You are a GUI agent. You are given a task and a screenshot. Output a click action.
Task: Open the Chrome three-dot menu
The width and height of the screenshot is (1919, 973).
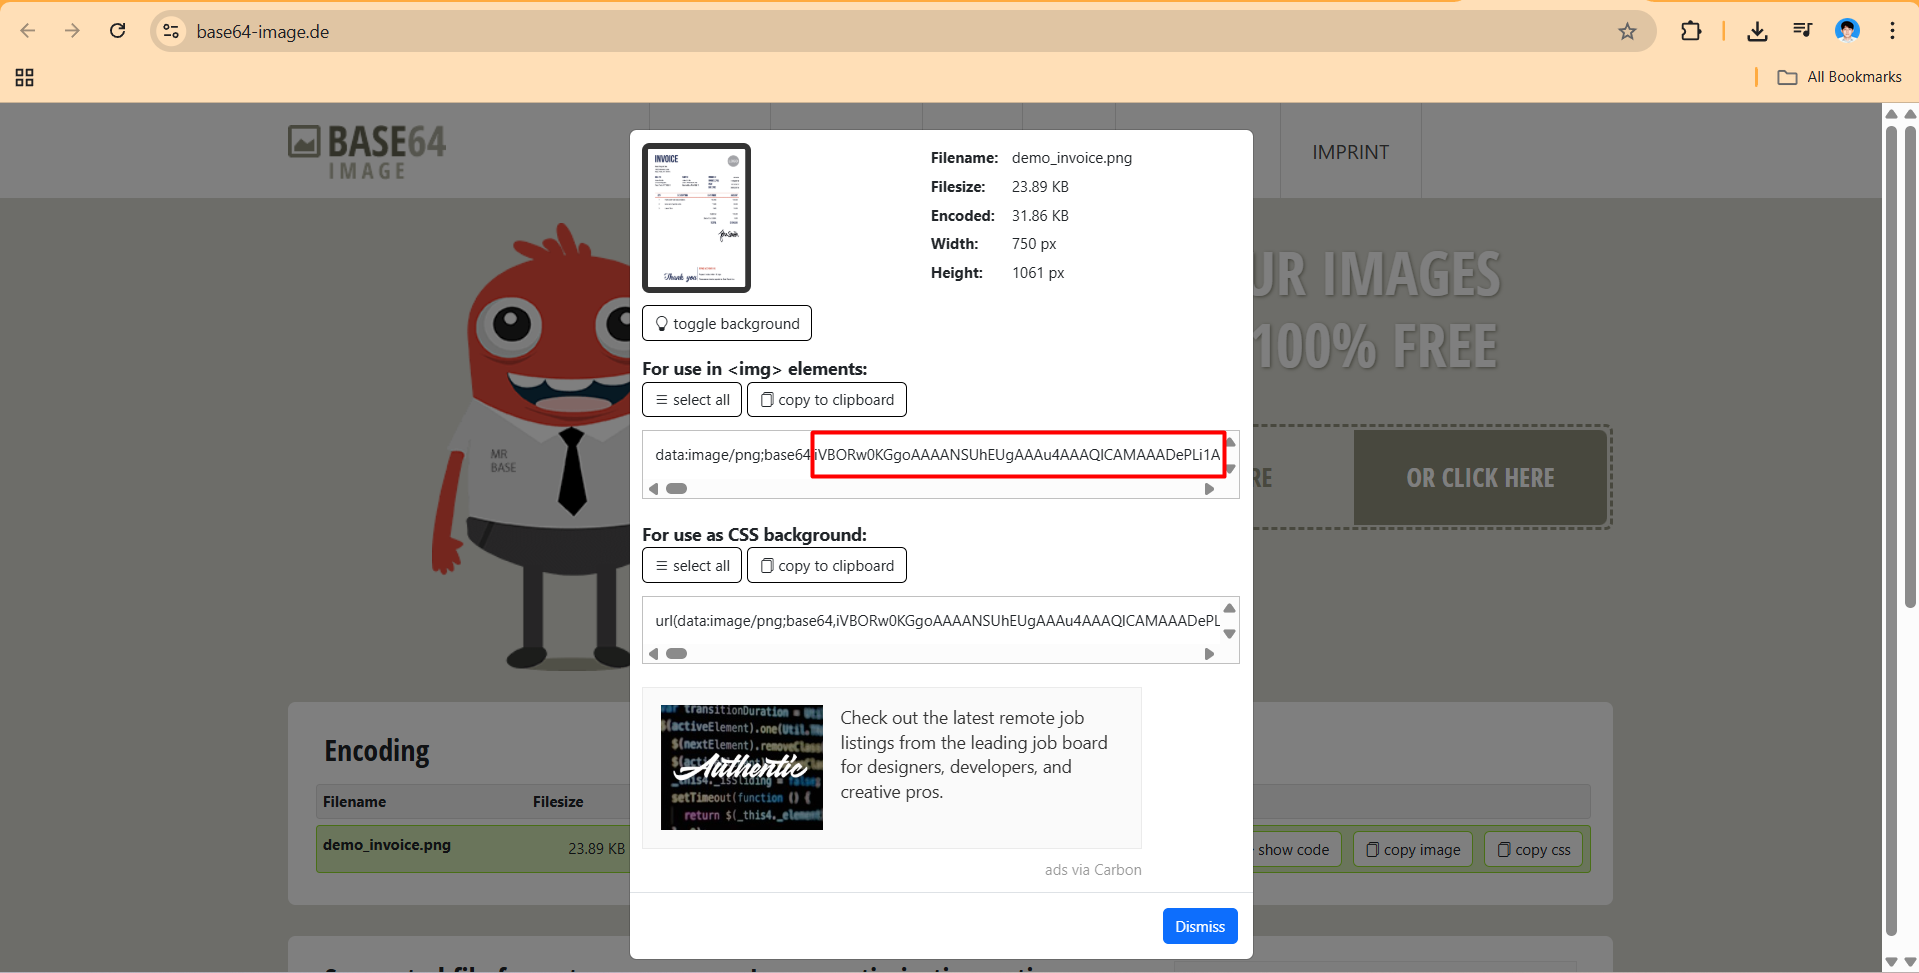[x=1892, y=31]
